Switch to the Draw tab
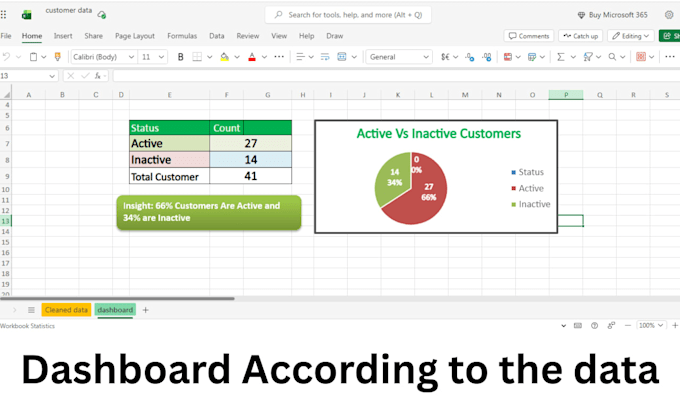 (334, 36)
